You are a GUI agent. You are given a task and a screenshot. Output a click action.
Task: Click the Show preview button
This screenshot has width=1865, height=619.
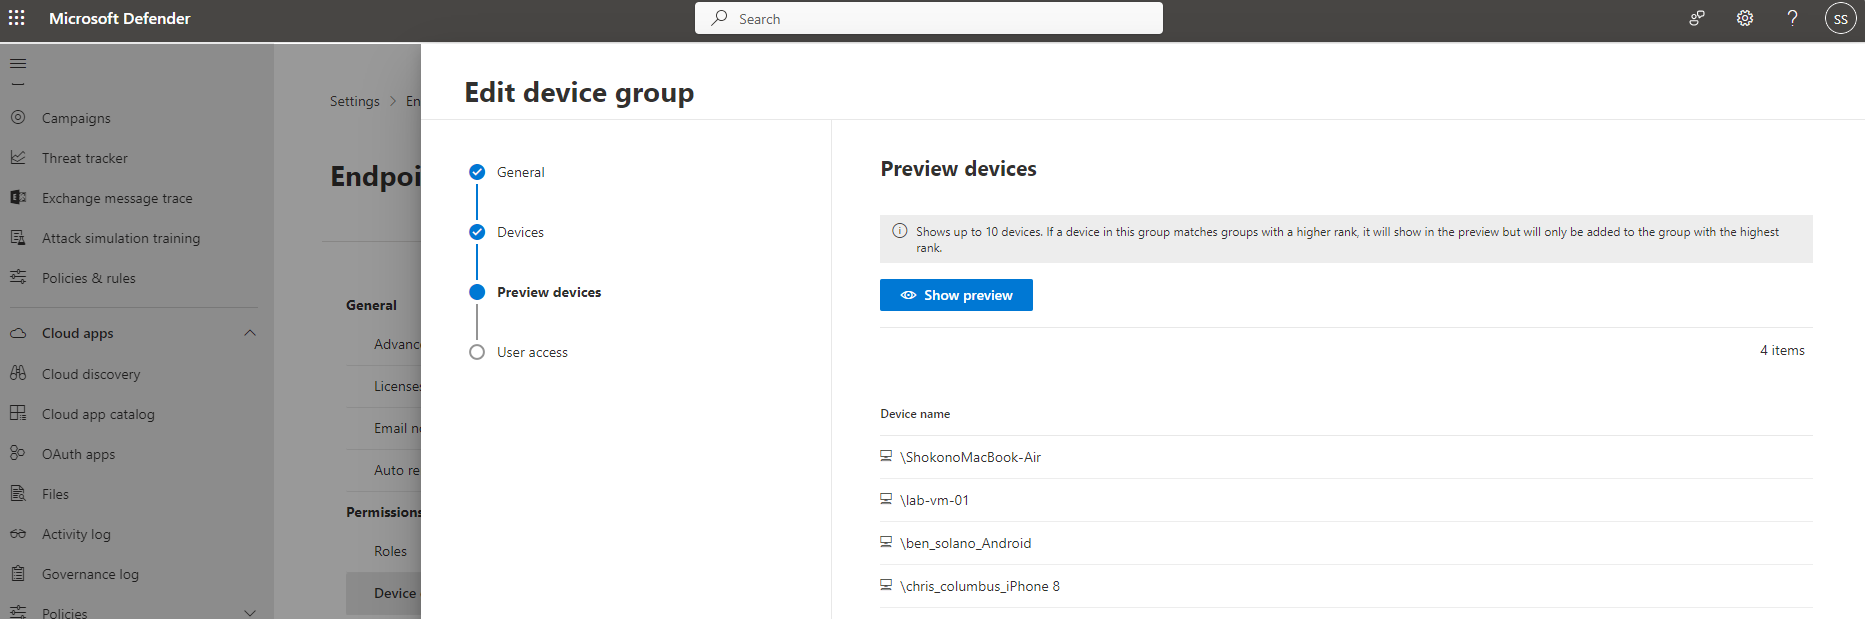point(956,295)
